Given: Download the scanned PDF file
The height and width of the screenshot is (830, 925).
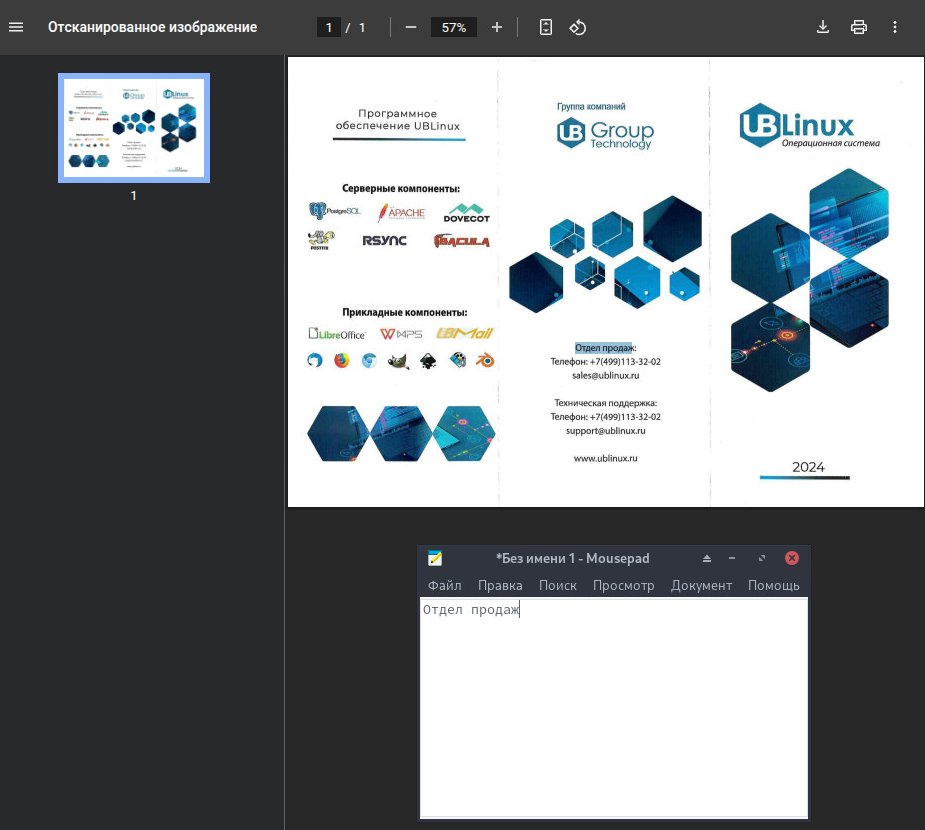Looking at the screenshot, I should (x=823, y=27).
